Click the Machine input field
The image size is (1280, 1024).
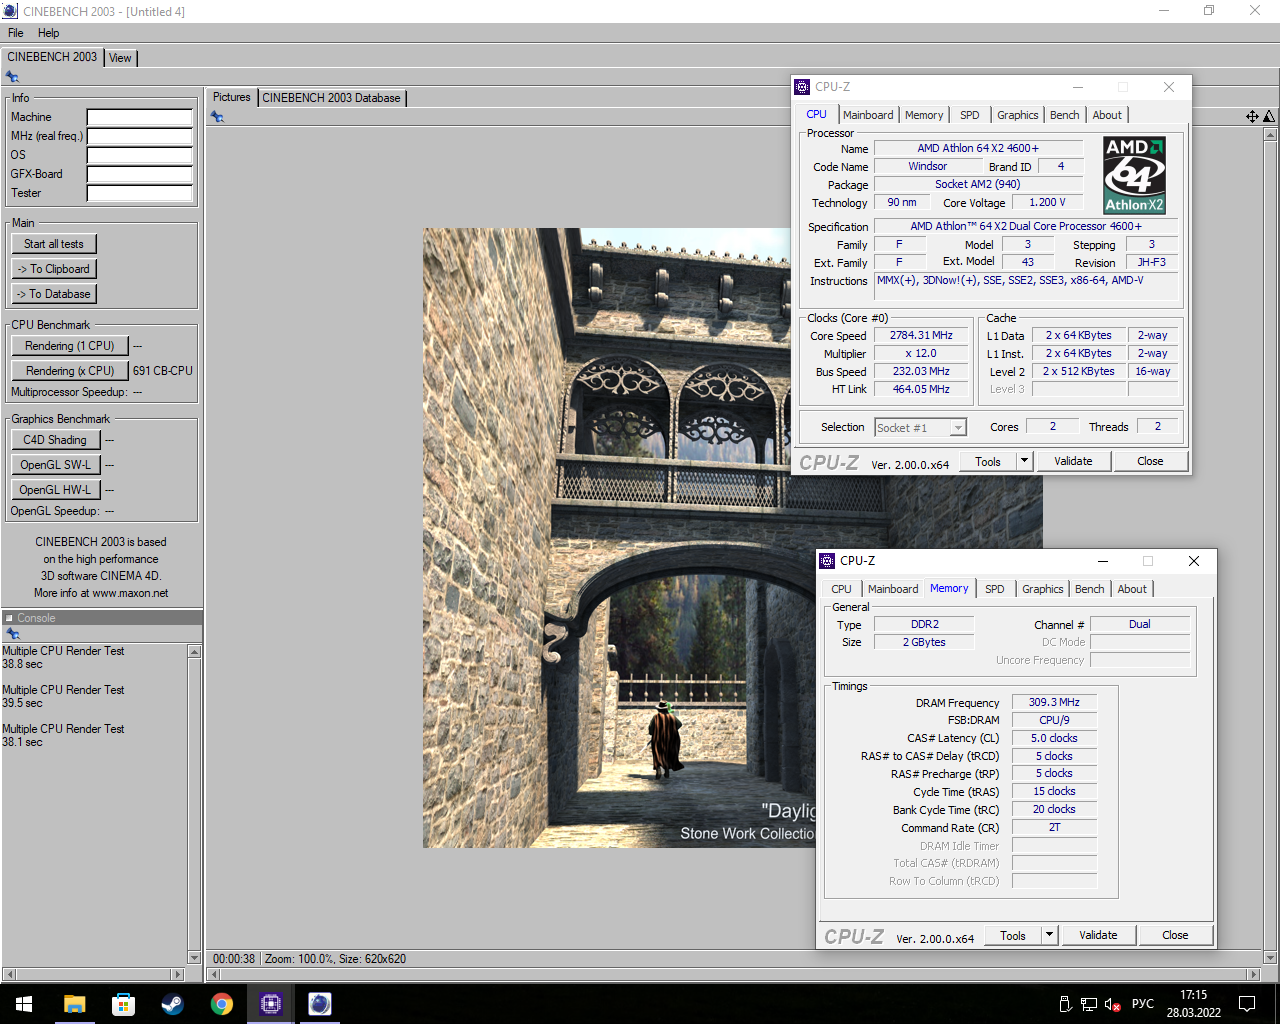pyautogui.click(x=139, y=117)
